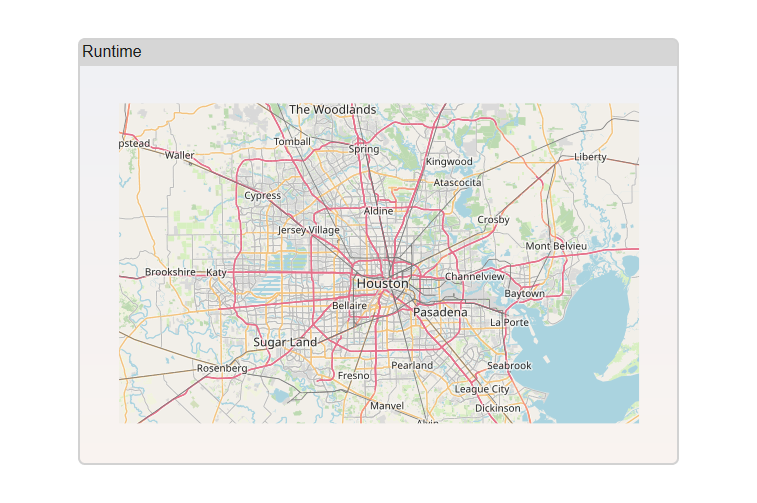Click the Atascocita map label
Screen dimensions: 757x503
click(x=457, y=183)
